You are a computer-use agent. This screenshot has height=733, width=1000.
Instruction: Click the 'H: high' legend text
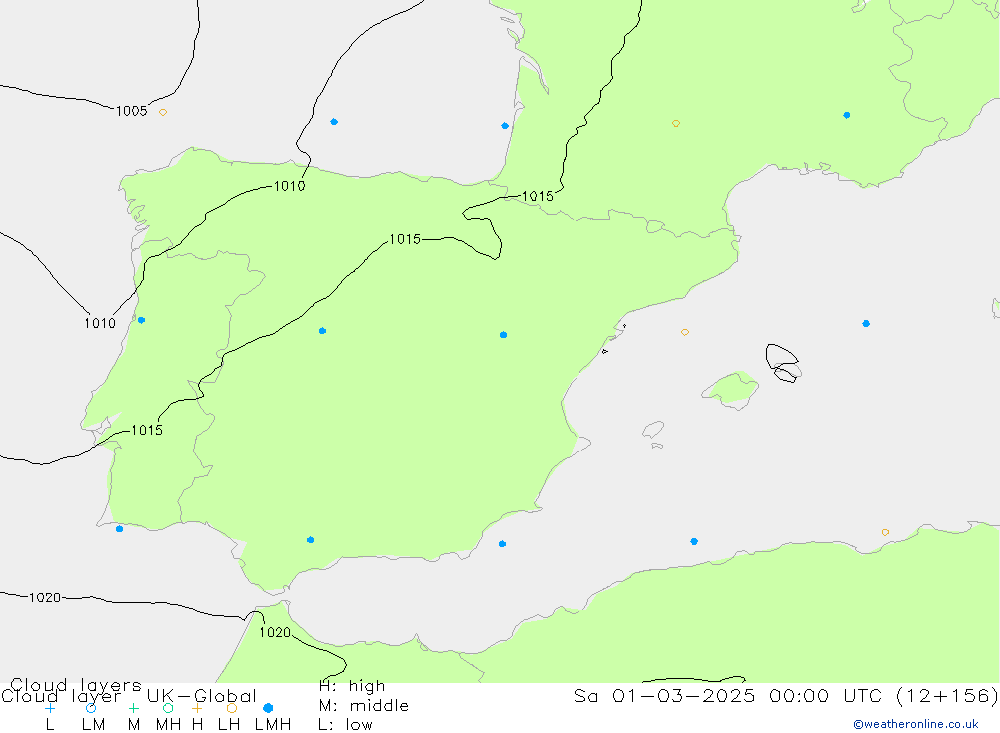click(352, 686)
